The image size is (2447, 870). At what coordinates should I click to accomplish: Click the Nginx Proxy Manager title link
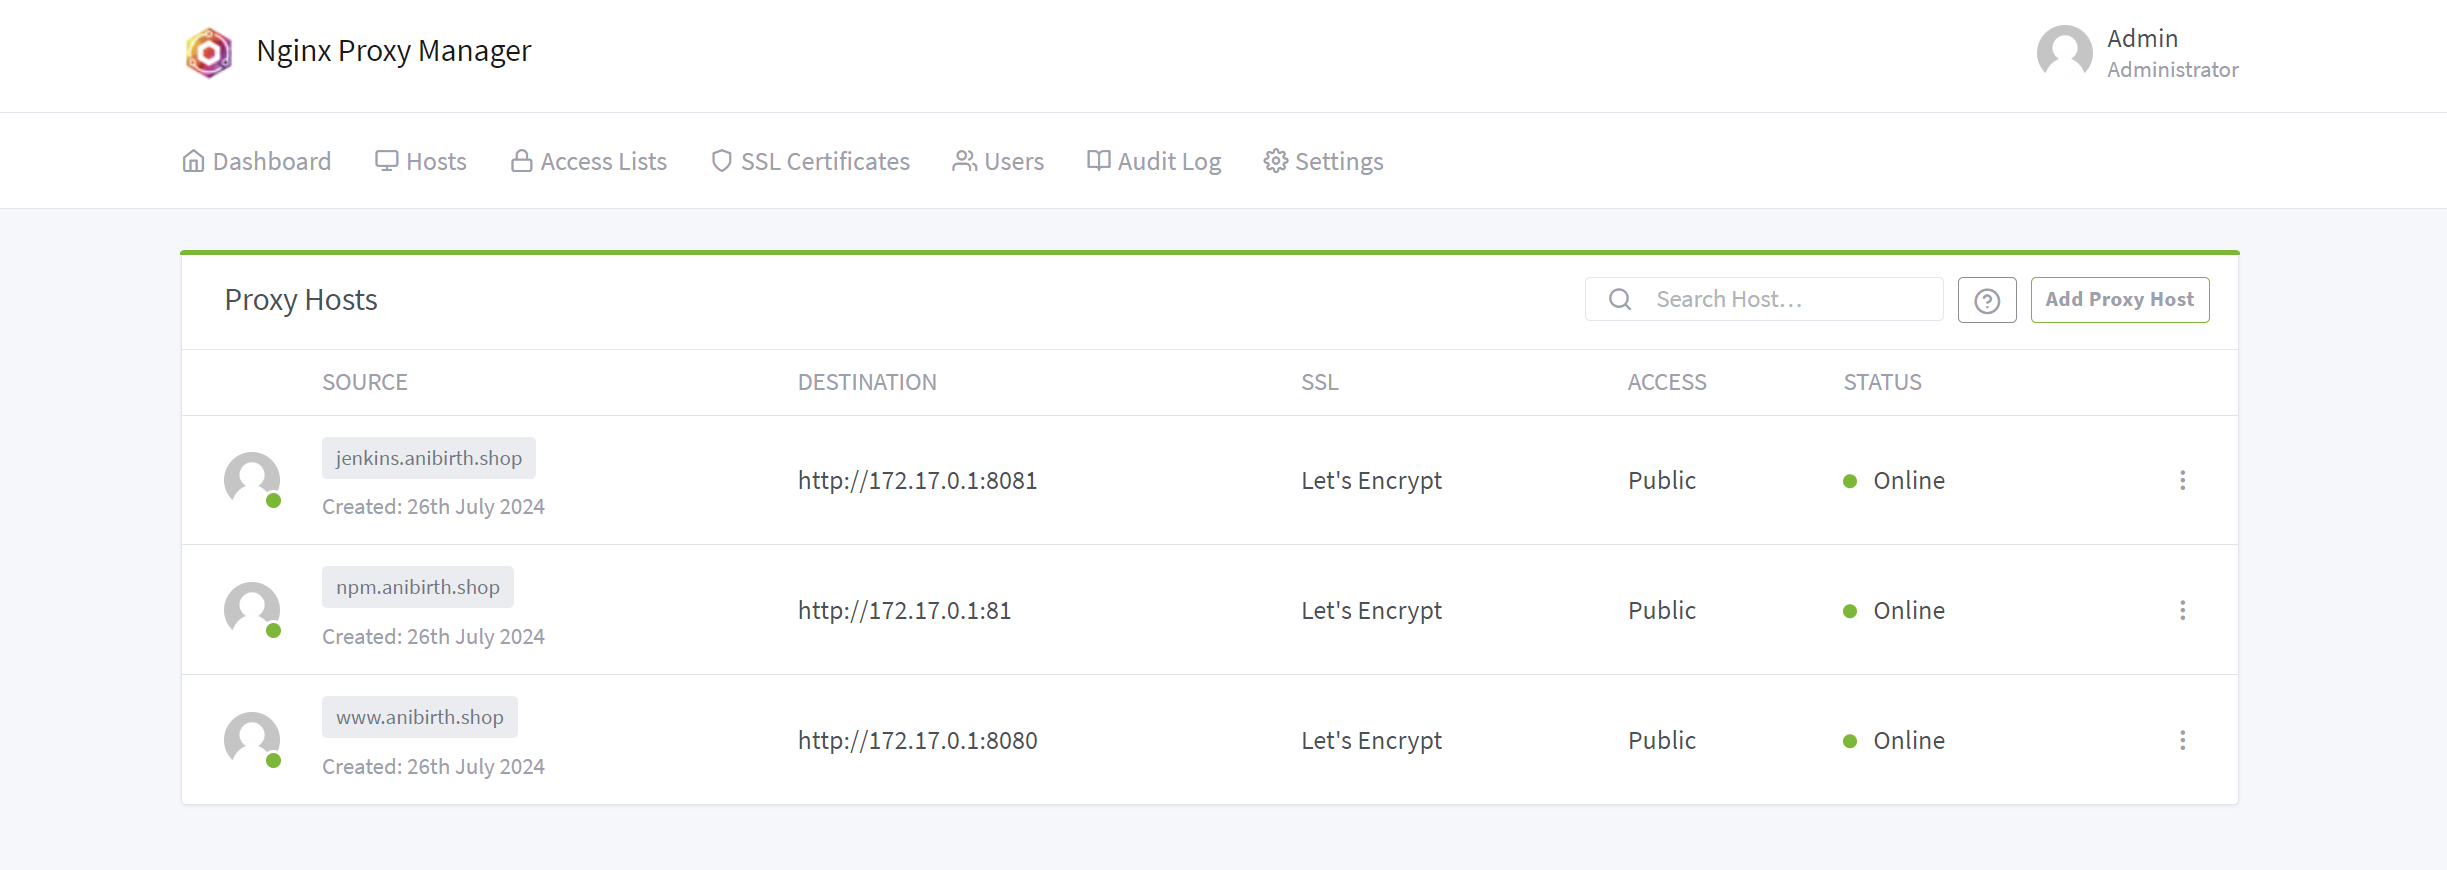pos(394,51)
